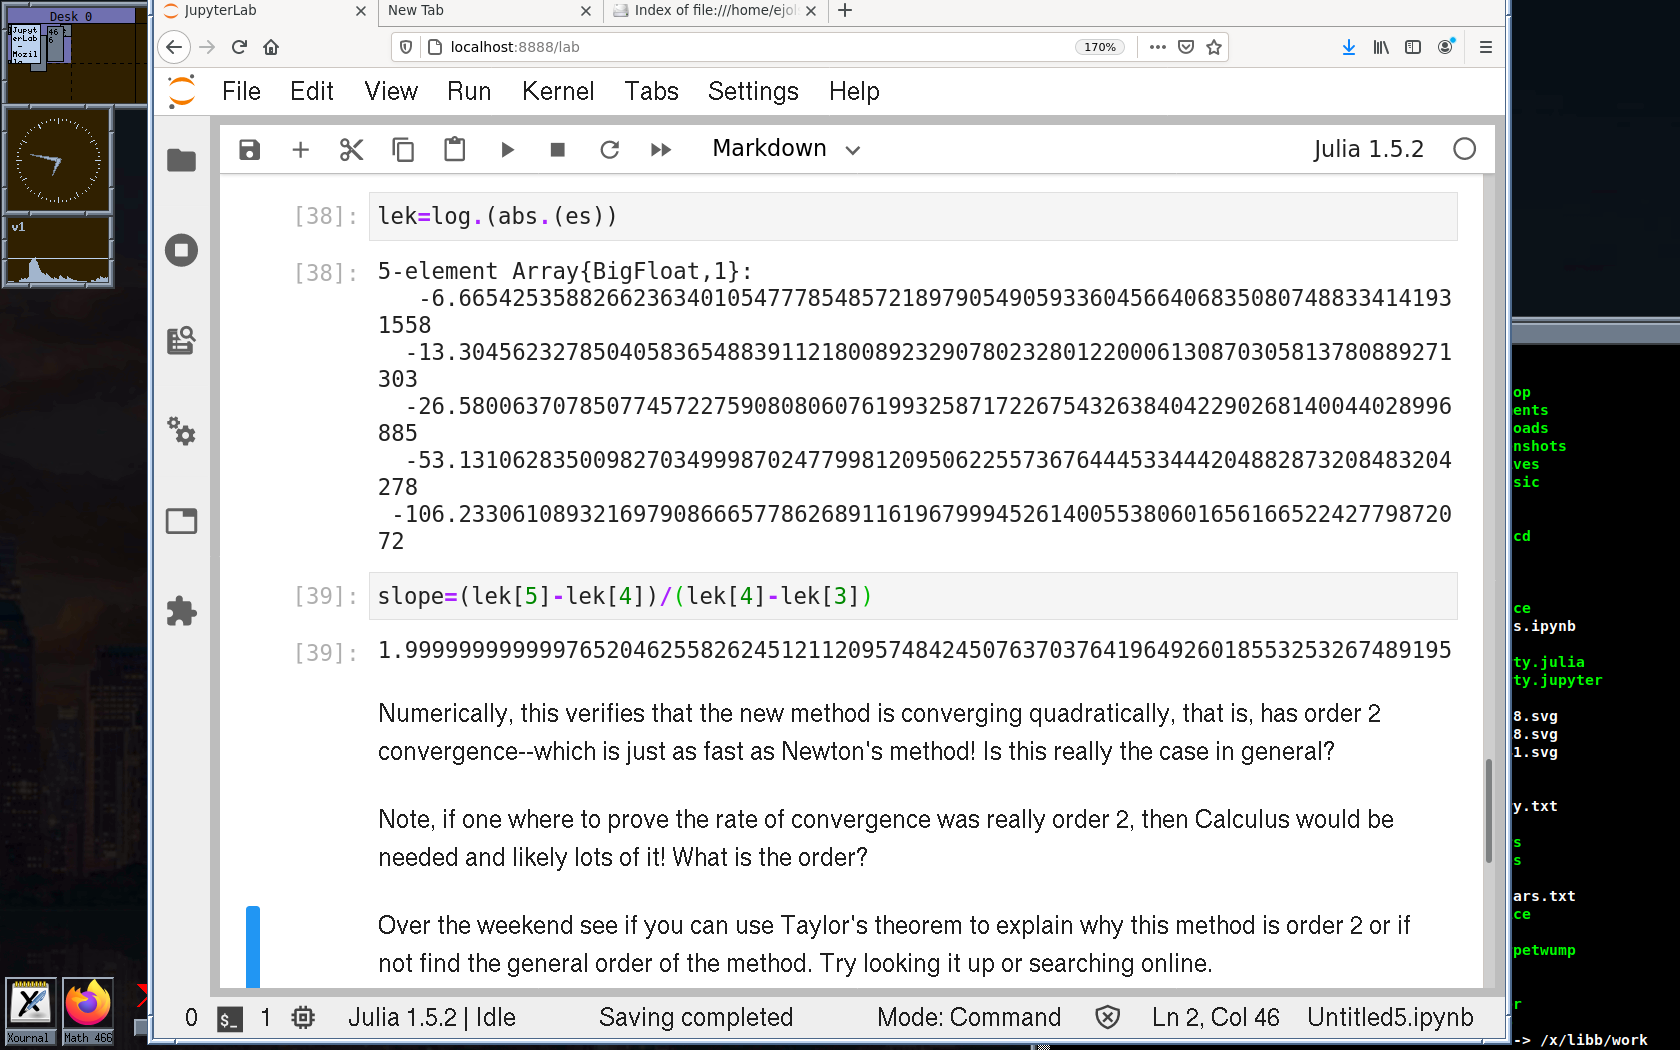Click the Julia 1.5.2 kernel name button
1680x1050 pixels.
(x=1367, y=149)
